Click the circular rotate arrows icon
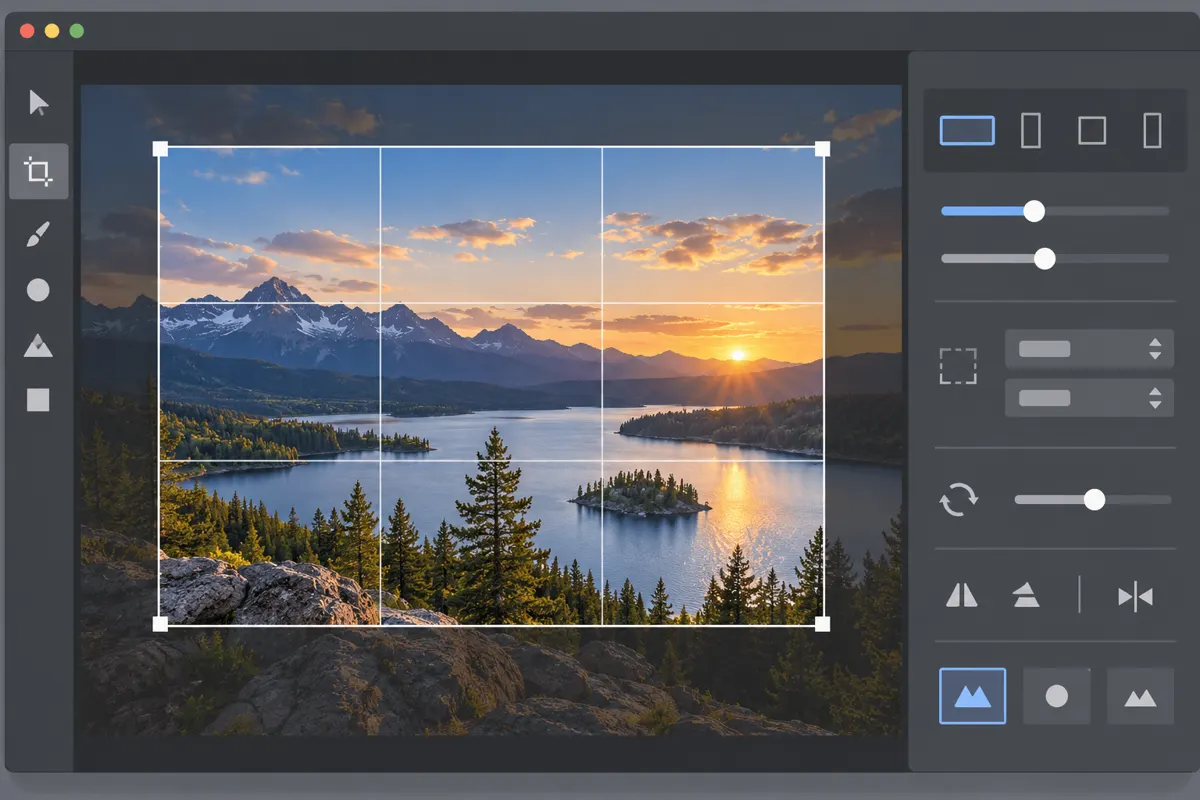Viewport: 1200px width, 800px height. point(959,499)
